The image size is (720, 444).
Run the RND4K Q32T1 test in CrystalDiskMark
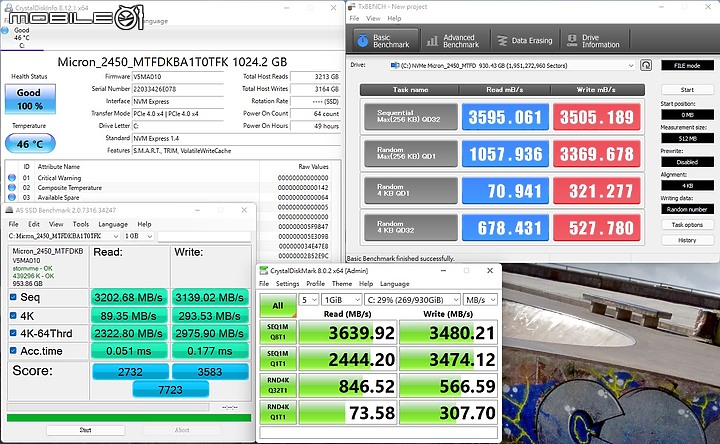(x=278, y=385)
